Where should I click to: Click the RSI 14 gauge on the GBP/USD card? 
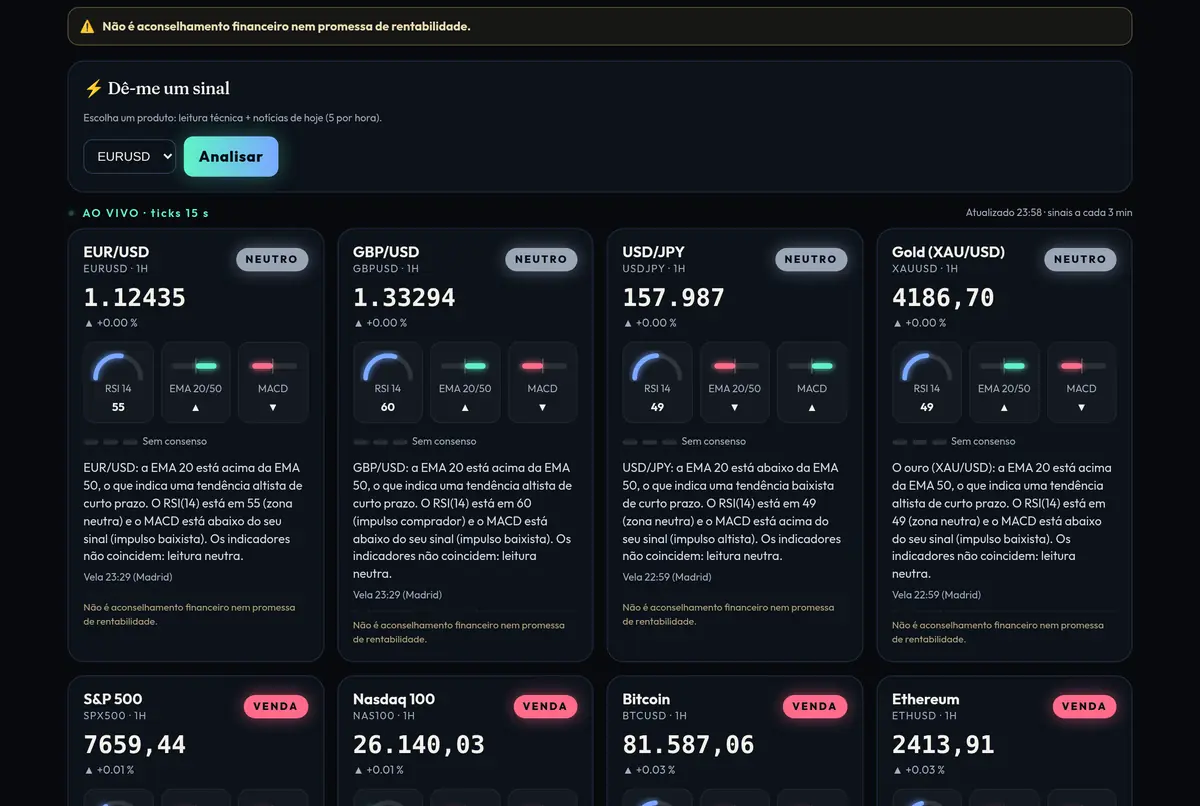coord(388,382)
